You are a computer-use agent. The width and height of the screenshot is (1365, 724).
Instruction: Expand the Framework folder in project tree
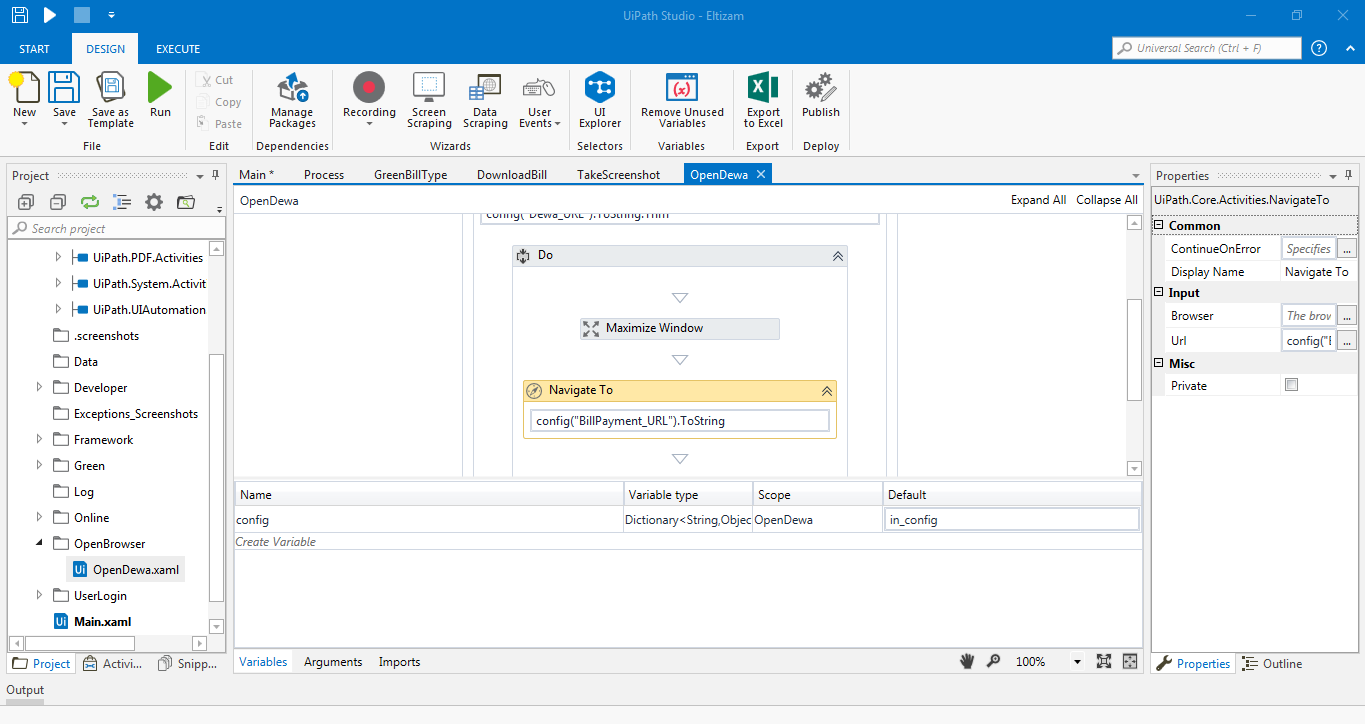pos(40,440)
